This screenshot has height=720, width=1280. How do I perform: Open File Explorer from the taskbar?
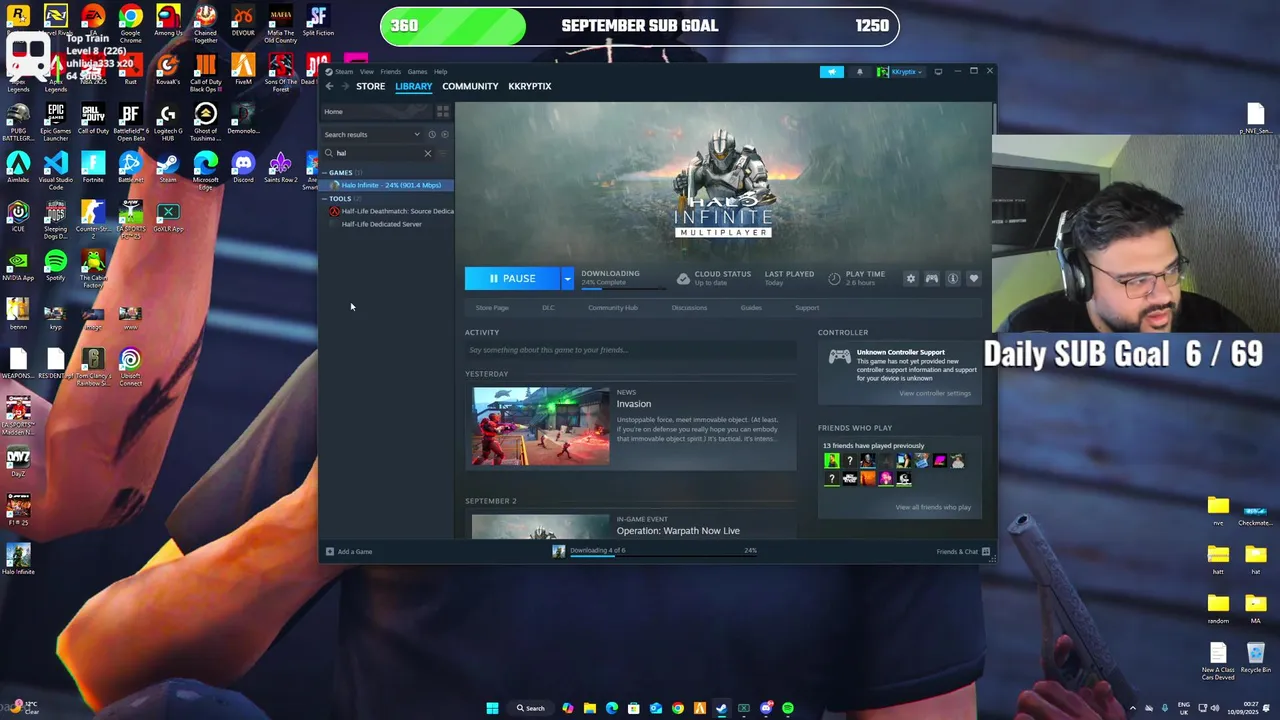pos(590,708)
